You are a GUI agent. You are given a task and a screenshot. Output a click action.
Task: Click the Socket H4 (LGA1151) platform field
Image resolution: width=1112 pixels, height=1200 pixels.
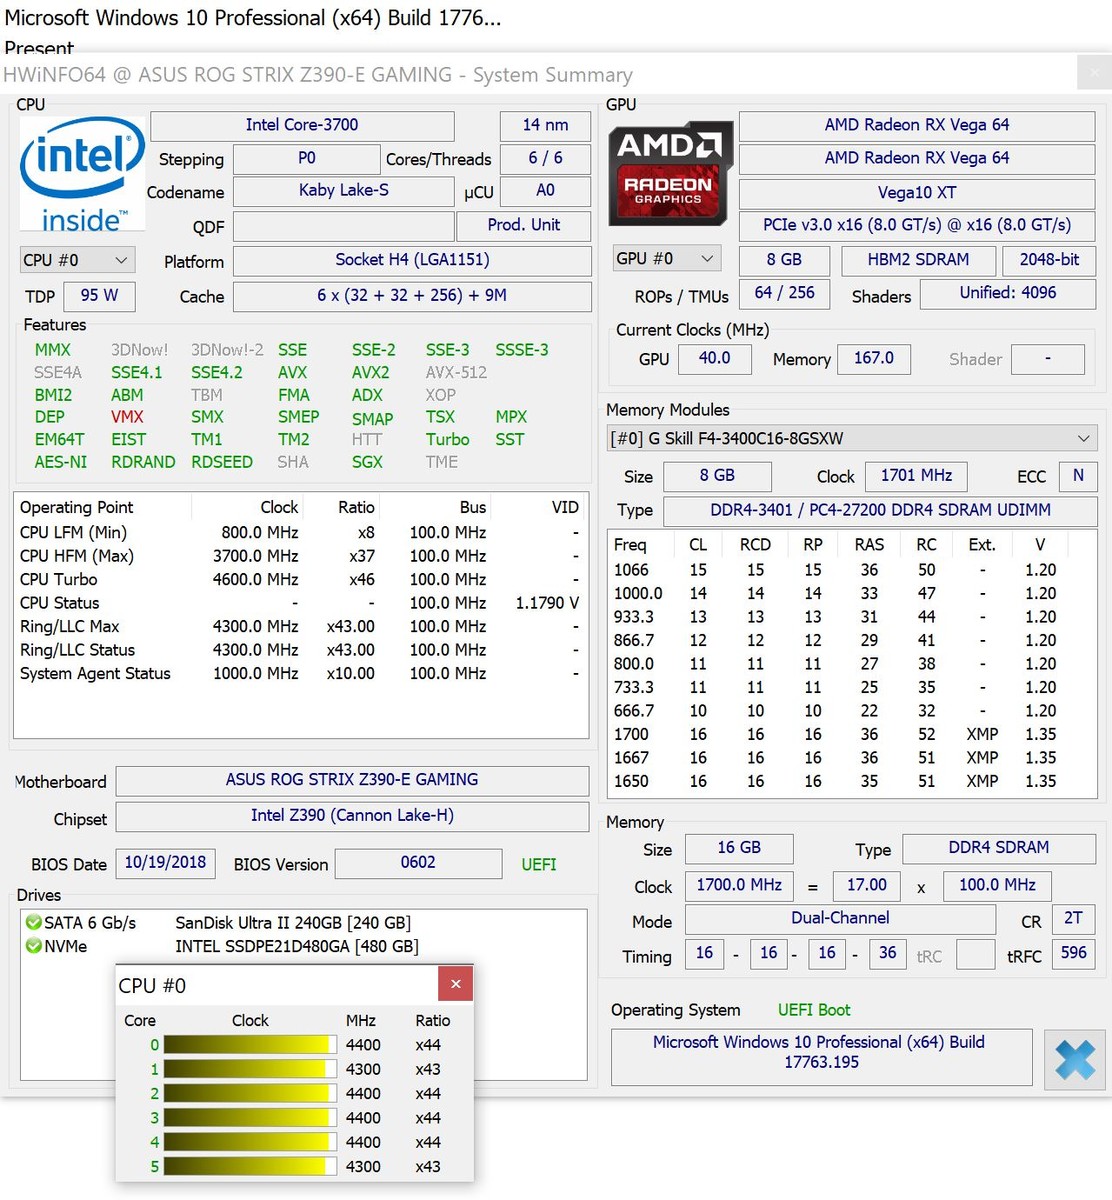(412, 260)
